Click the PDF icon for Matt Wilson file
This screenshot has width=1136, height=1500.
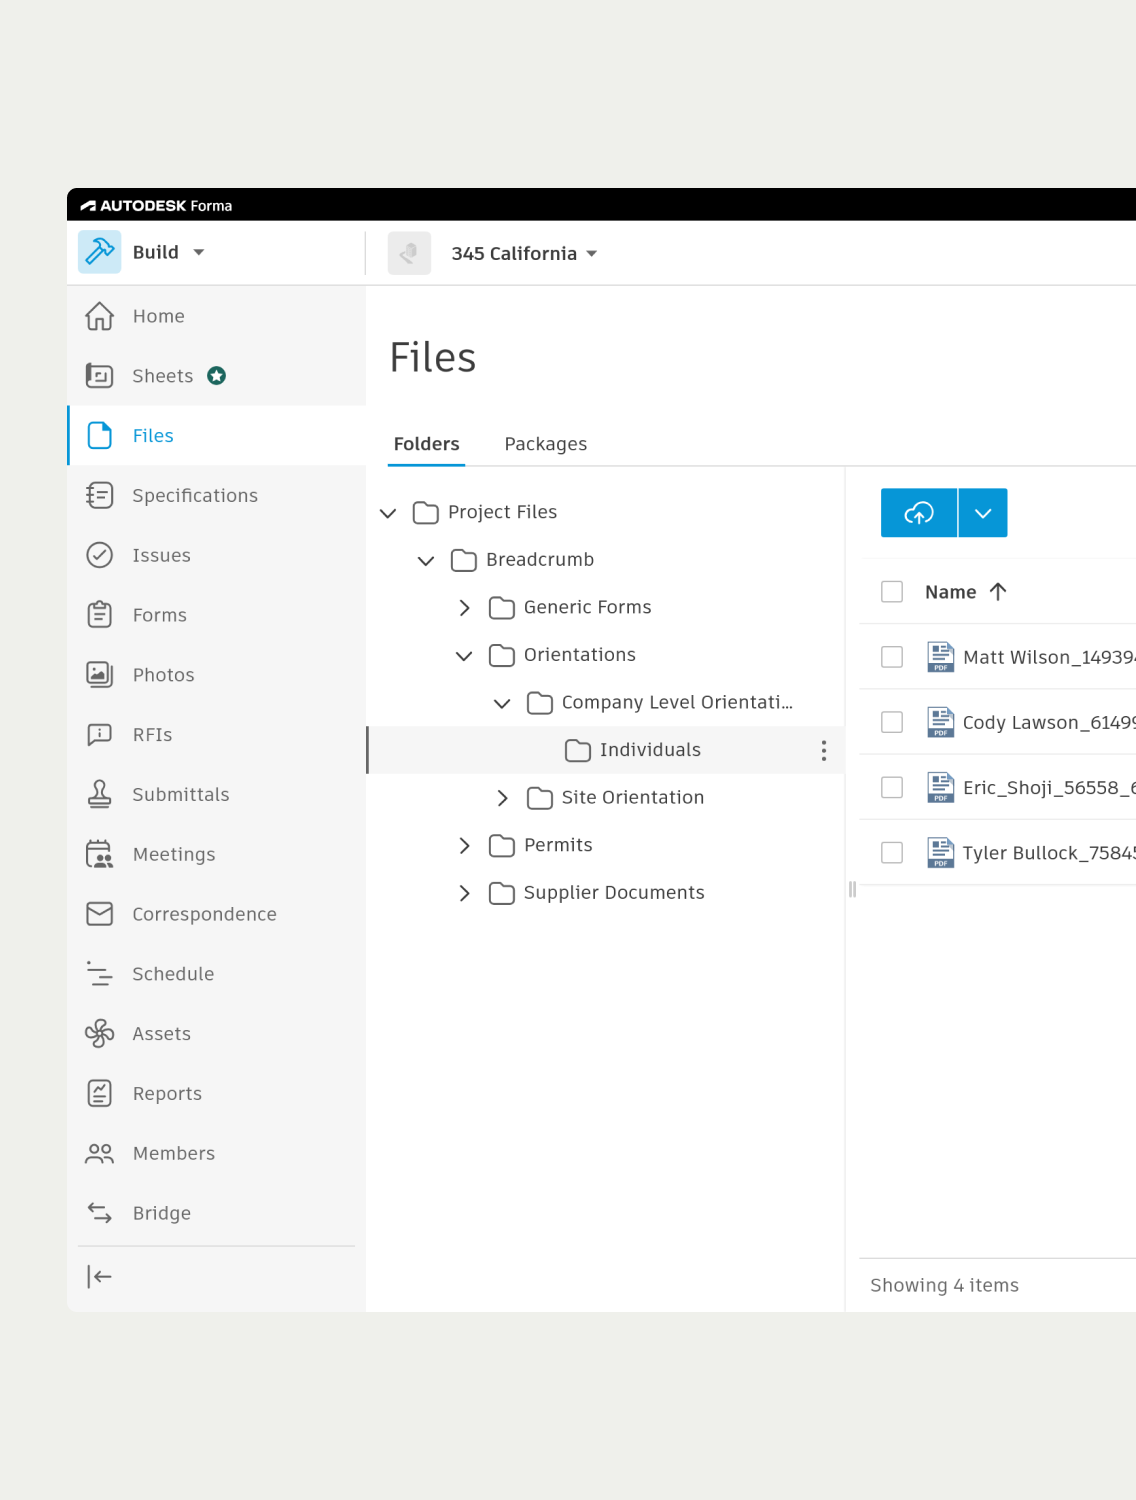(941, 657)
